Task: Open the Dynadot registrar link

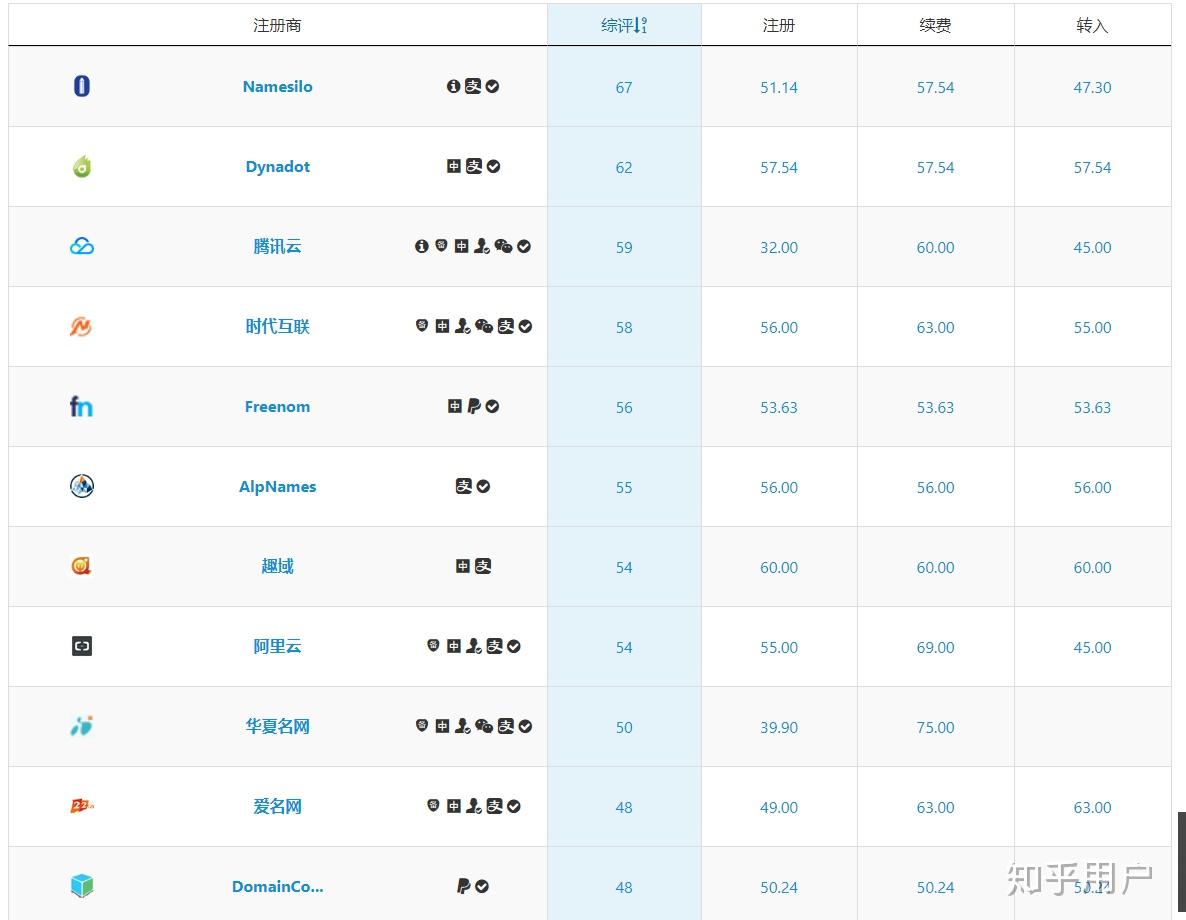Action: pos(278,166)
